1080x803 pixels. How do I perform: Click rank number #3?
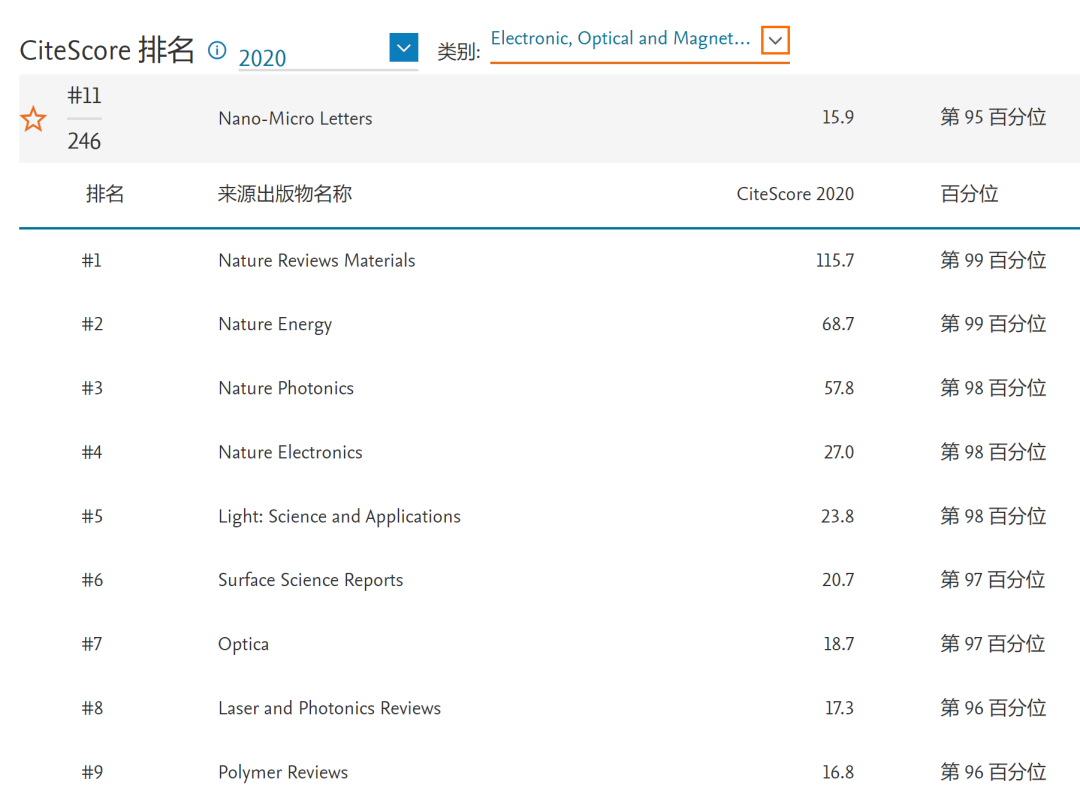tap(92, 388)
